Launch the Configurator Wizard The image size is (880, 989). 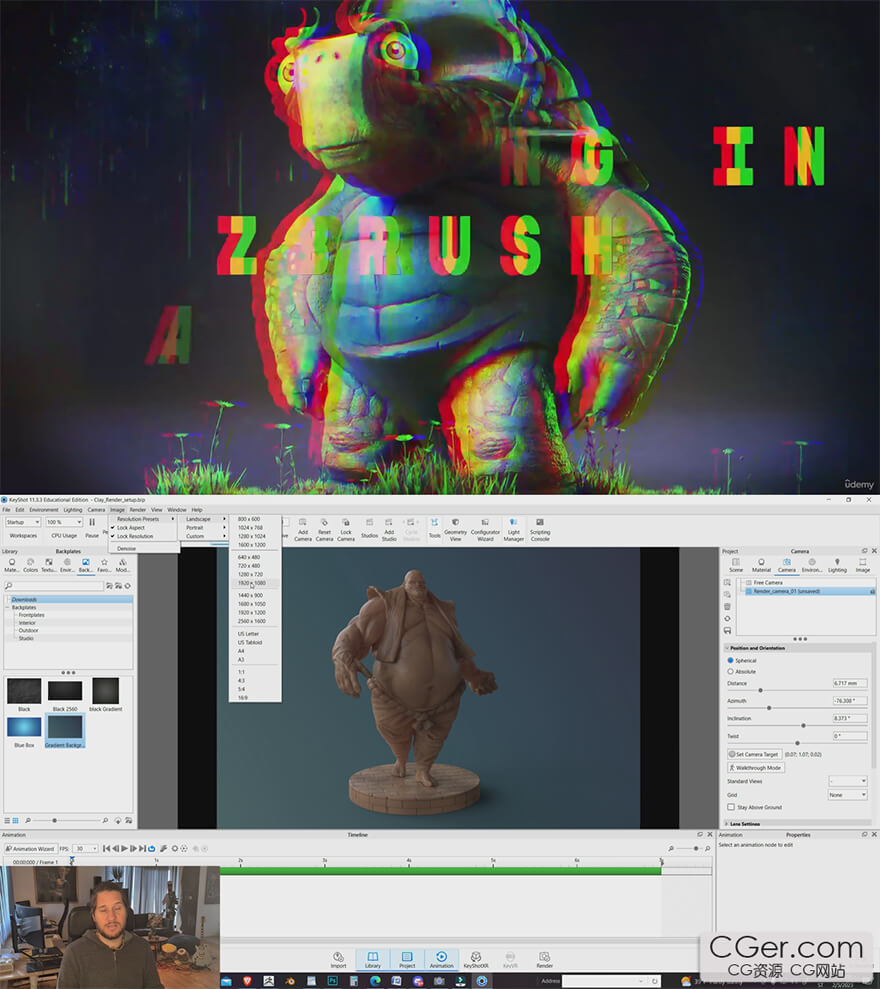[485, 529]
